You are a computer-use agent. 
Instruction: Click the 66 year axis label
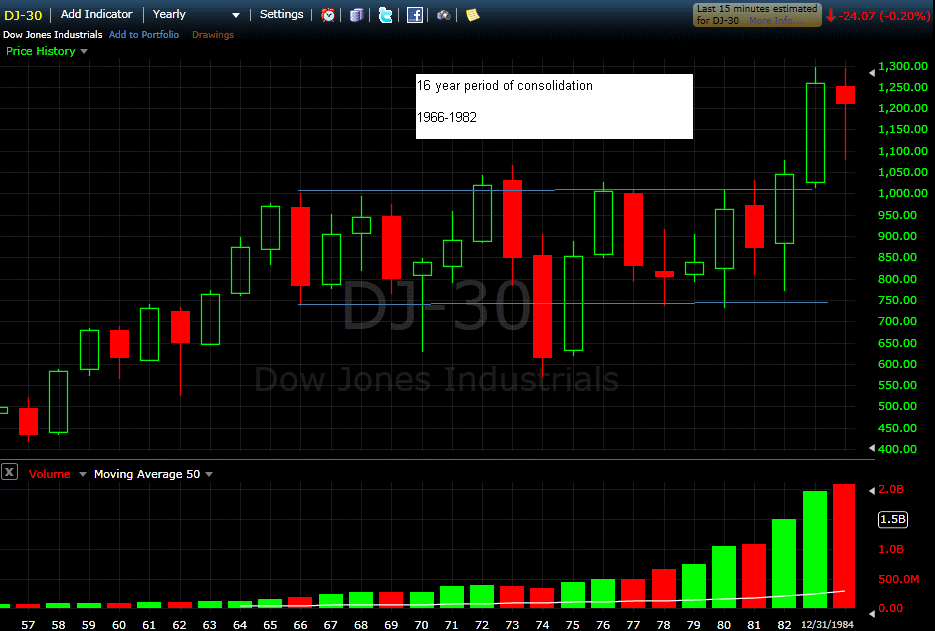pos(300,624)
